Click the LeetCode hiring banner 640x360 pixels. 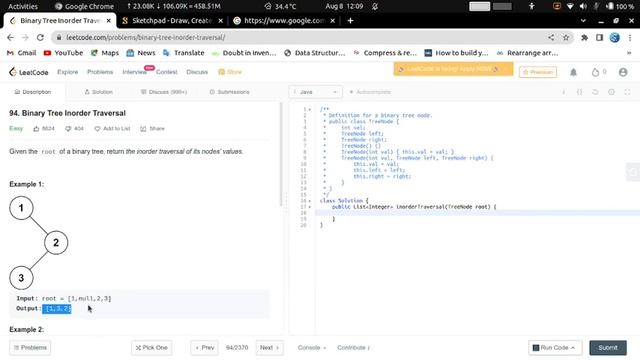coord(453,69)
